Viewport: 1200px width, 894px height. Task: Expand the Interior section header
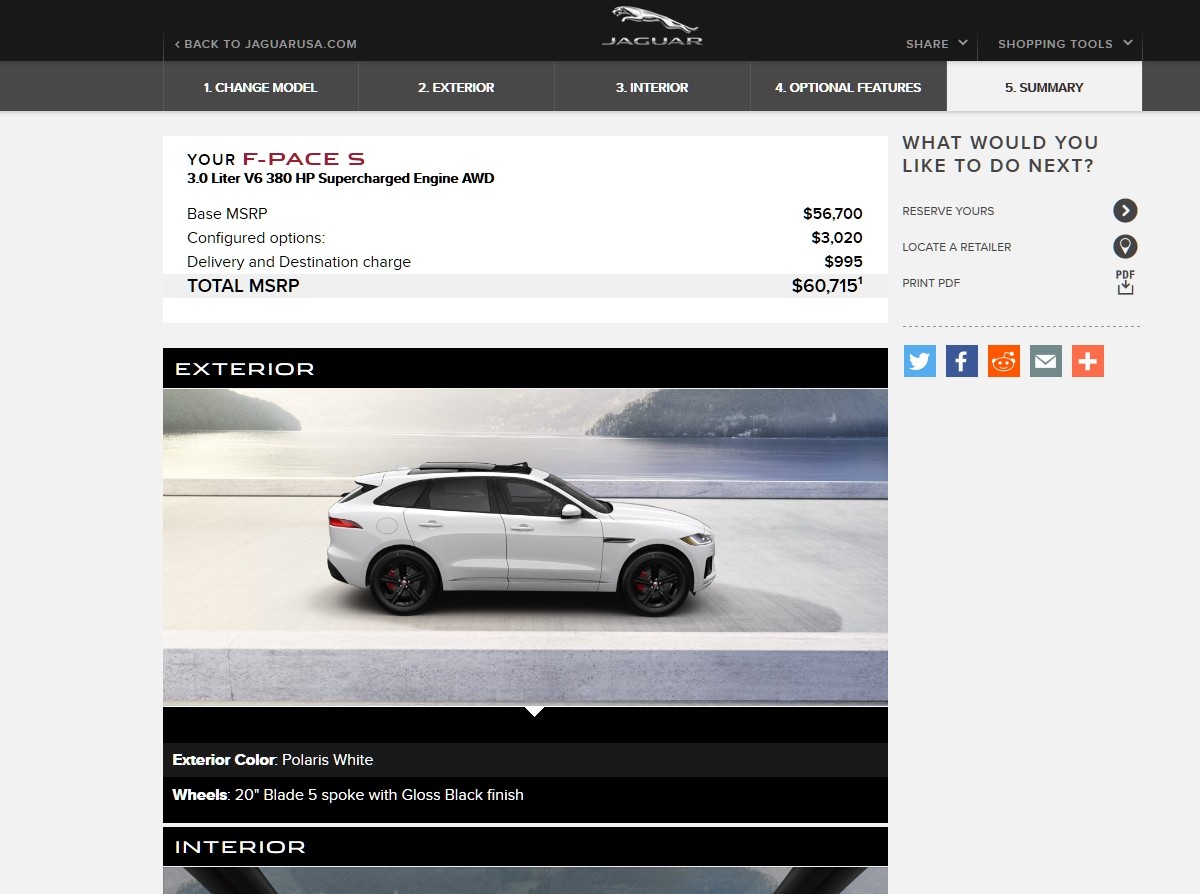pos(525,846)
